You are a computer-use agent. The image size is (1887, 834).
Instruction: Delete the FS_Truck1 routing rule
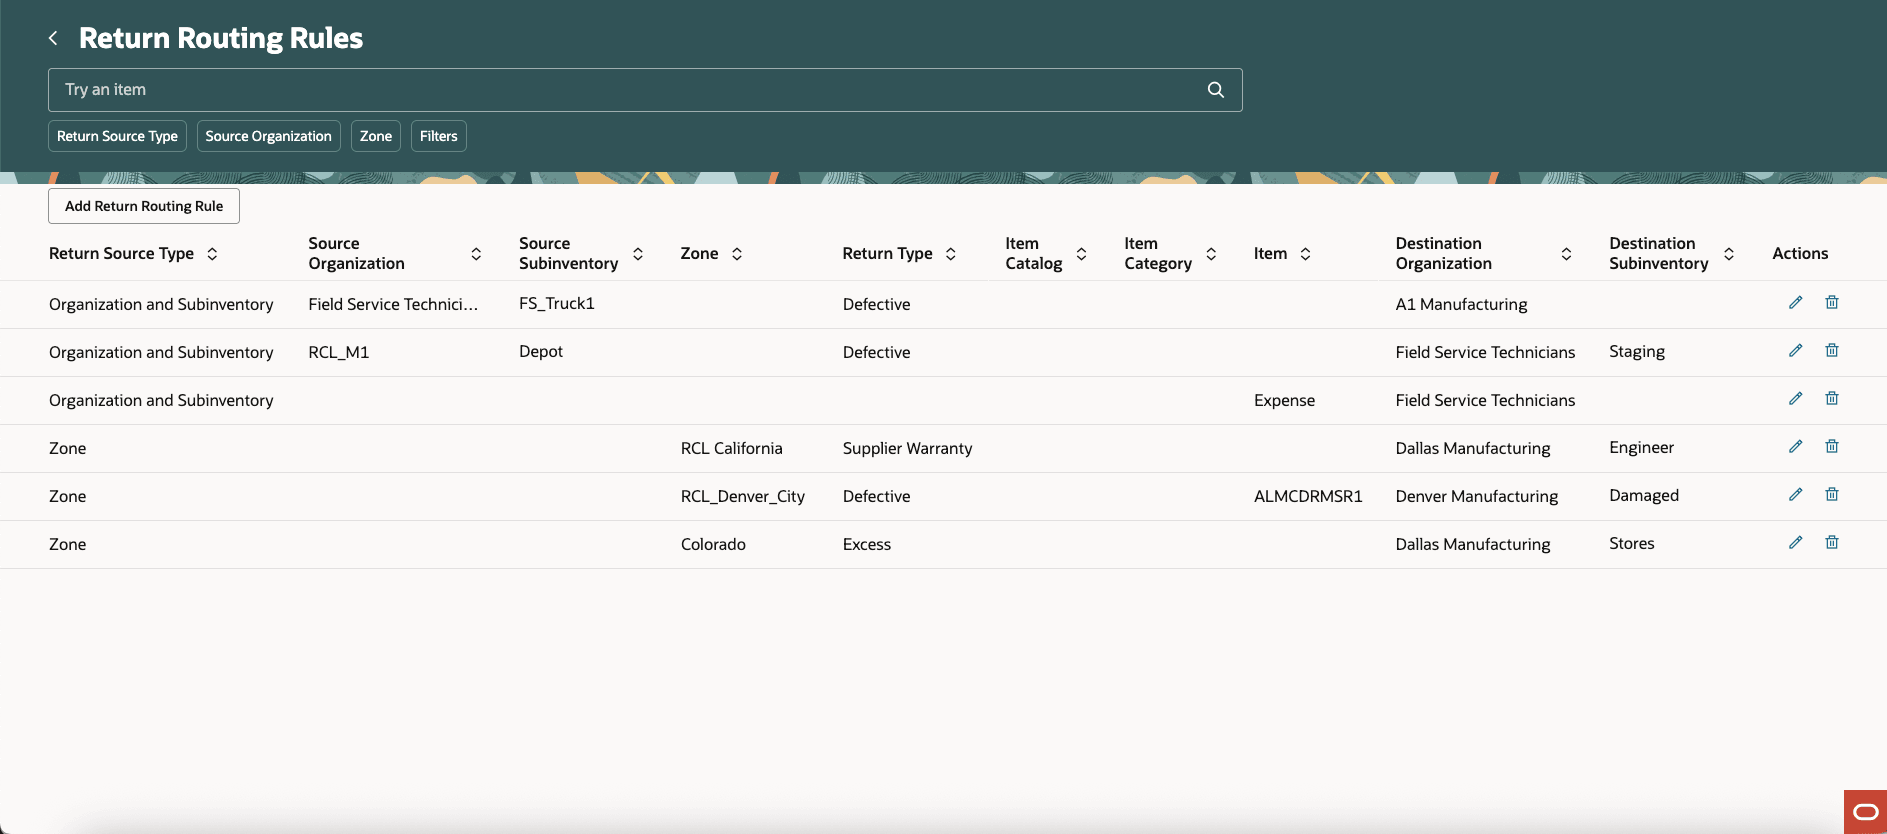(x=1832, y=302)
